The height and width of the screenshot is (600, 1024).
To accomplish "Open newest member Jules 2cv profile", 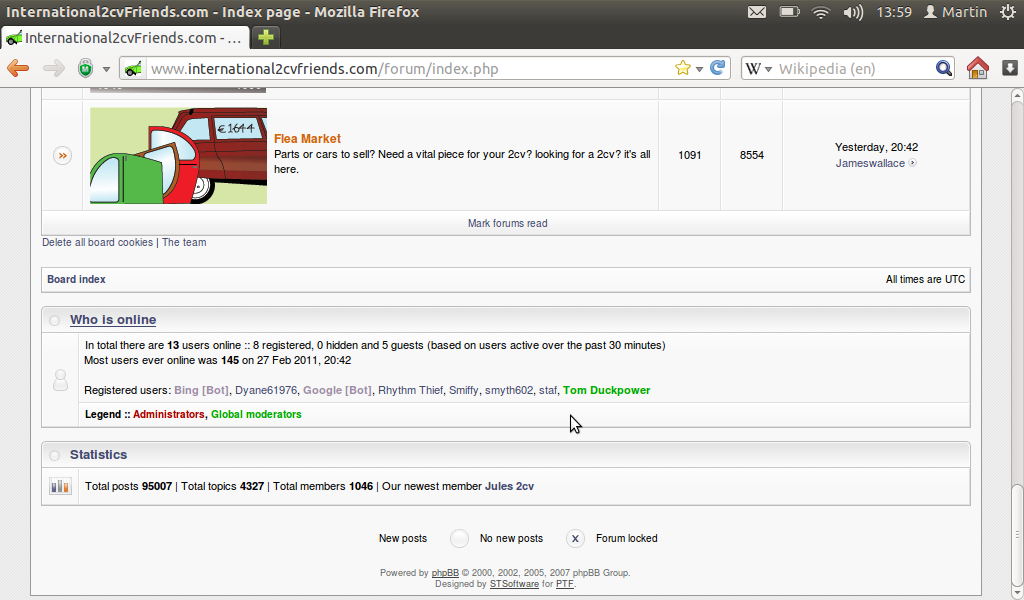I will pos(509,486).
